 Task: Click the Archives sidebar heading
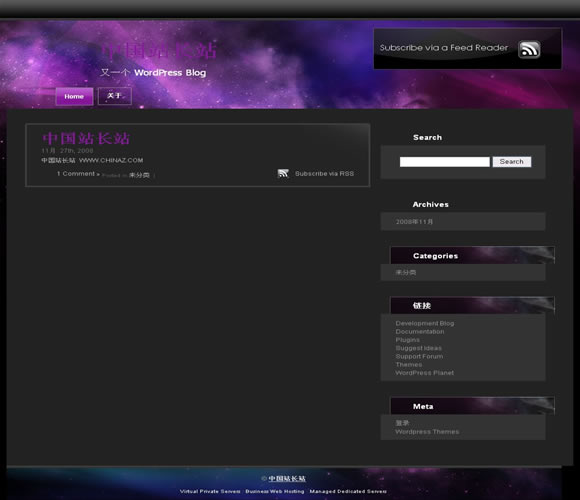pos(431,205)
